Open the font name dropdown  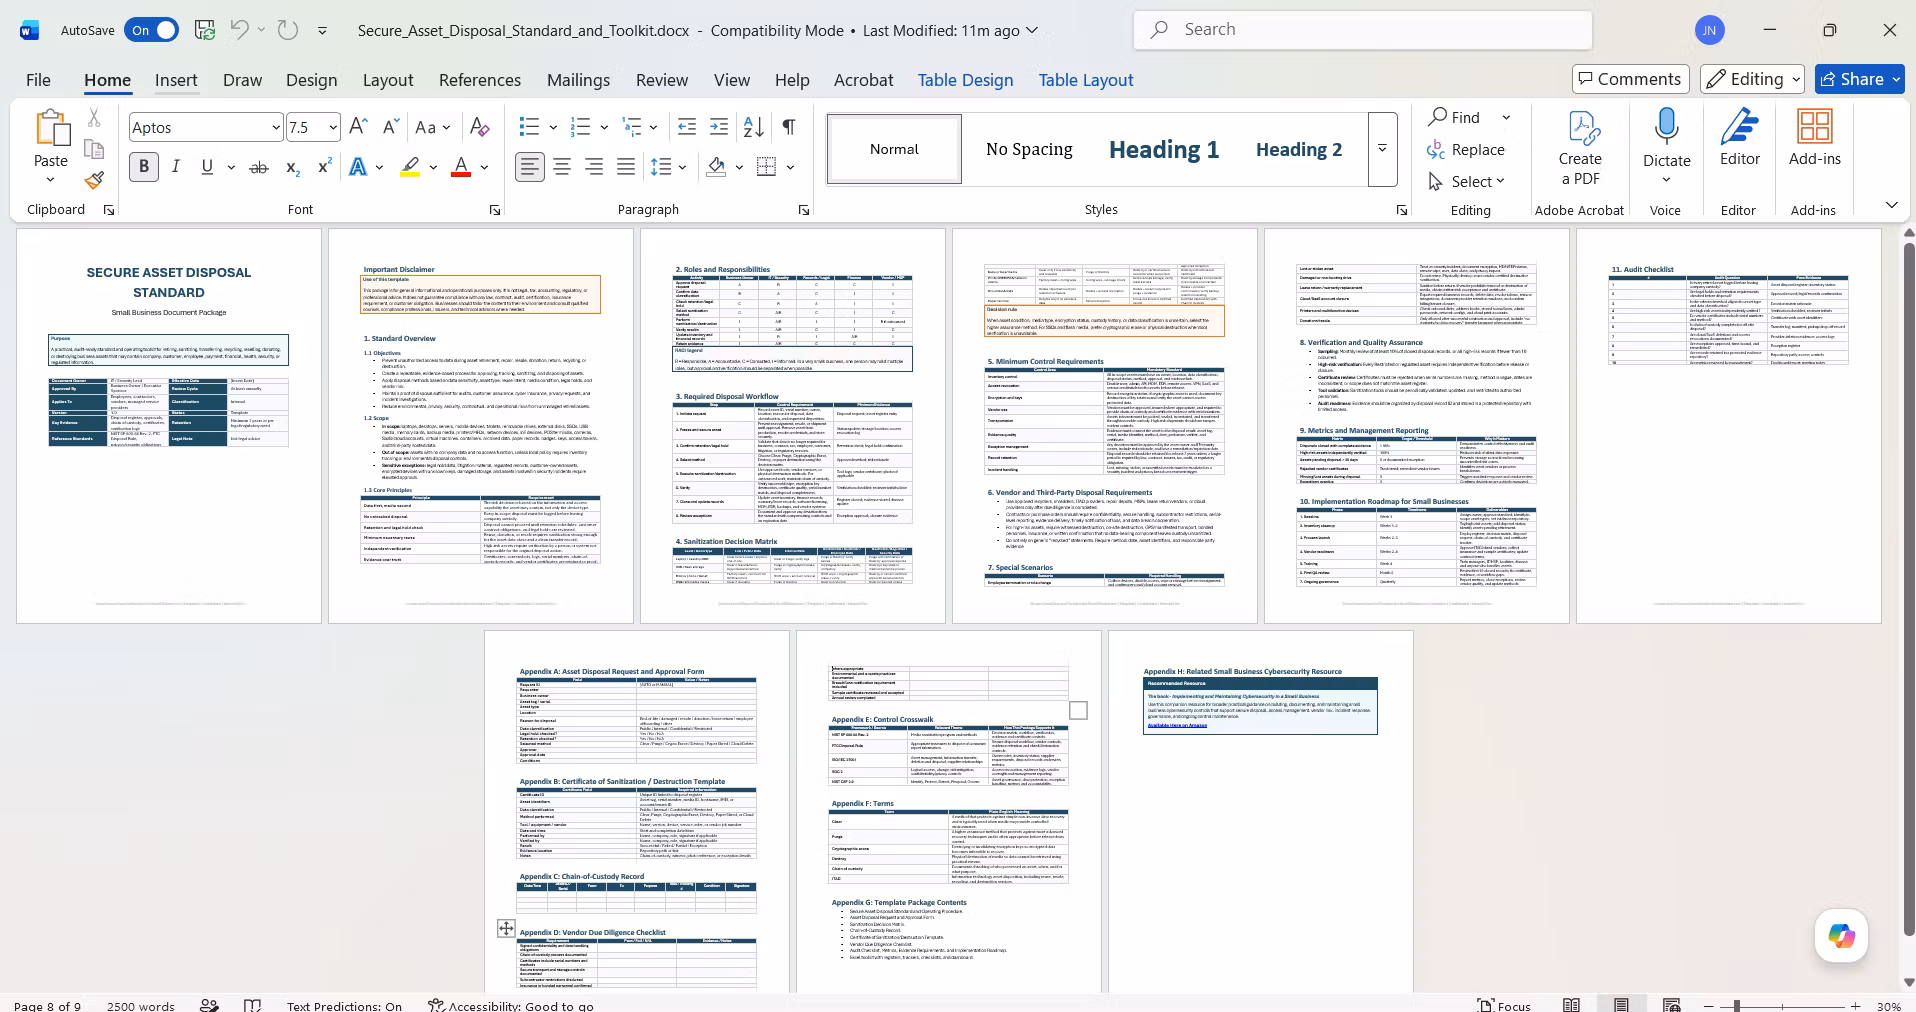click(276, 127)
